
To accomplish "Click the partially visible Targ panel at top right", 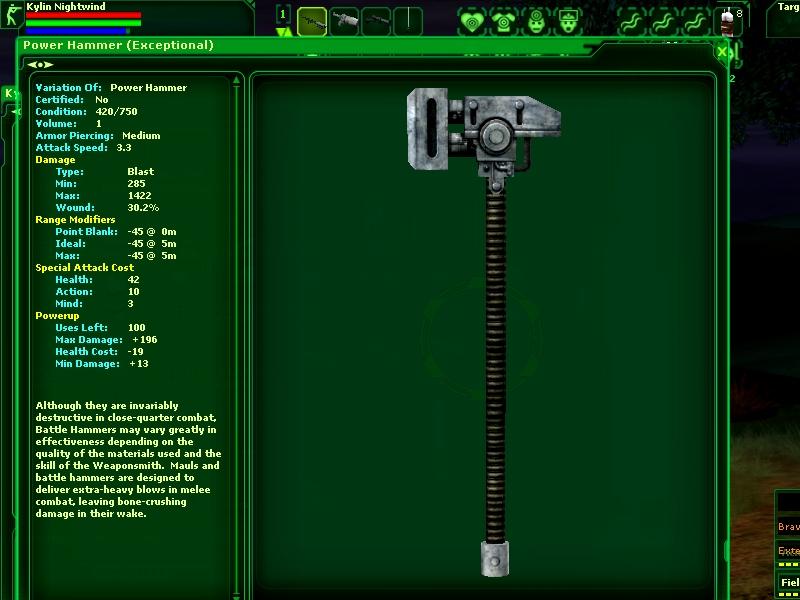I will pos(784,18).
